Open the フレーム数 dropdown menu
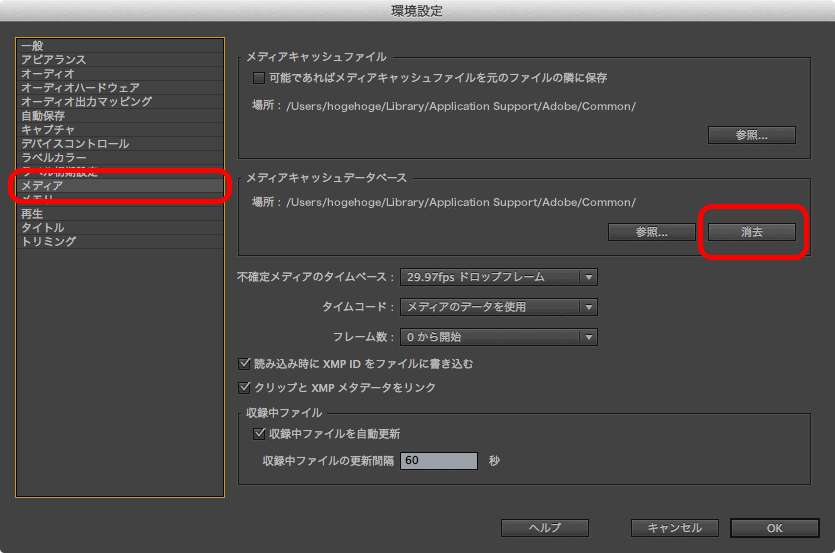Screen dimensions: 835x553 (x=498, y=338)
